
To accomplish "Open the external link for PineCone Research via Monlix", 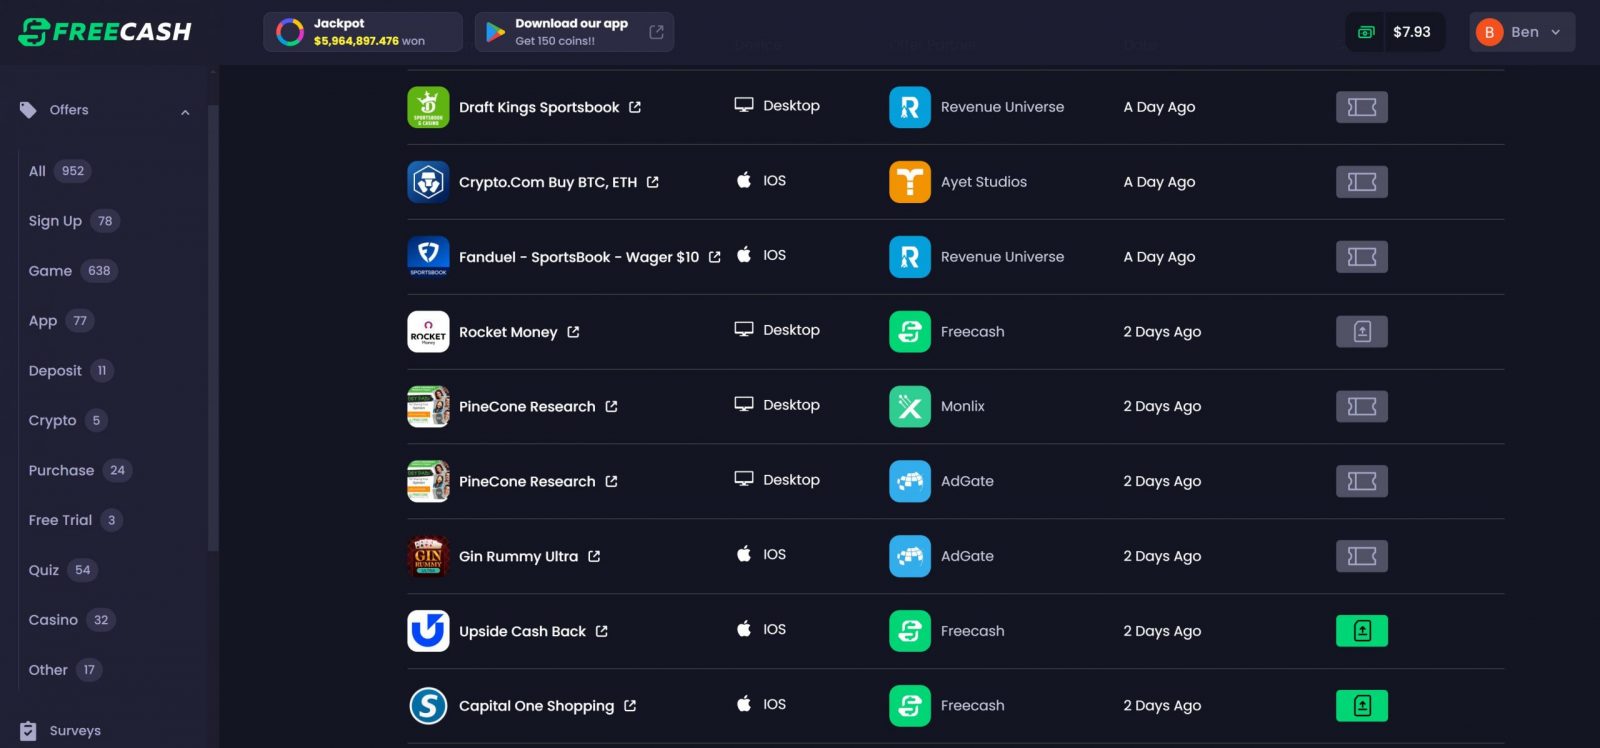I will coord(611,407).
